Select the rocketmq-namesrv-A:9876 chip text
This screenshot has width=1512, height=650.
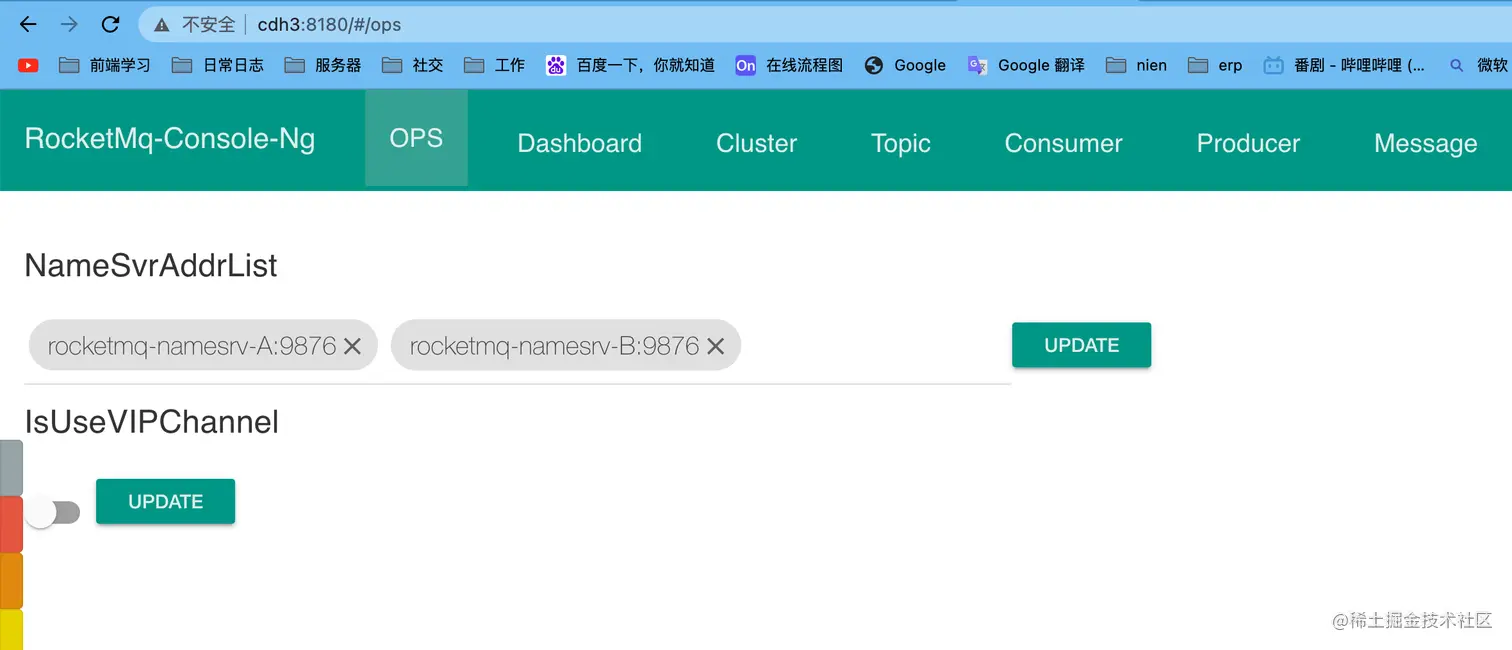192,346
